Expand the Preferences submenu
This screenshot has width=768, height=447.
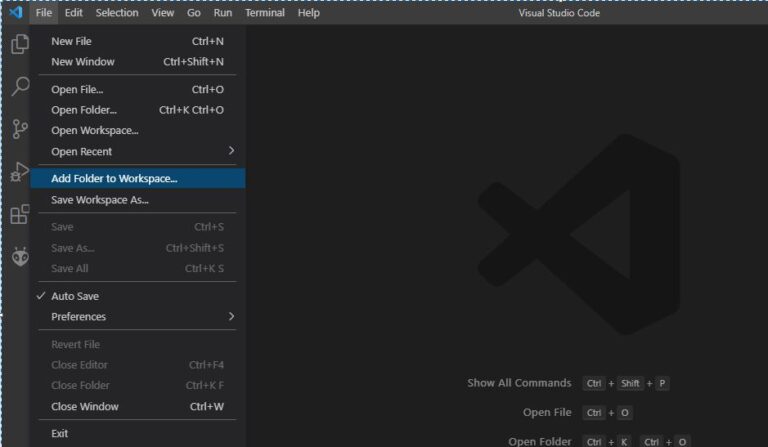[x=138, y=317]
